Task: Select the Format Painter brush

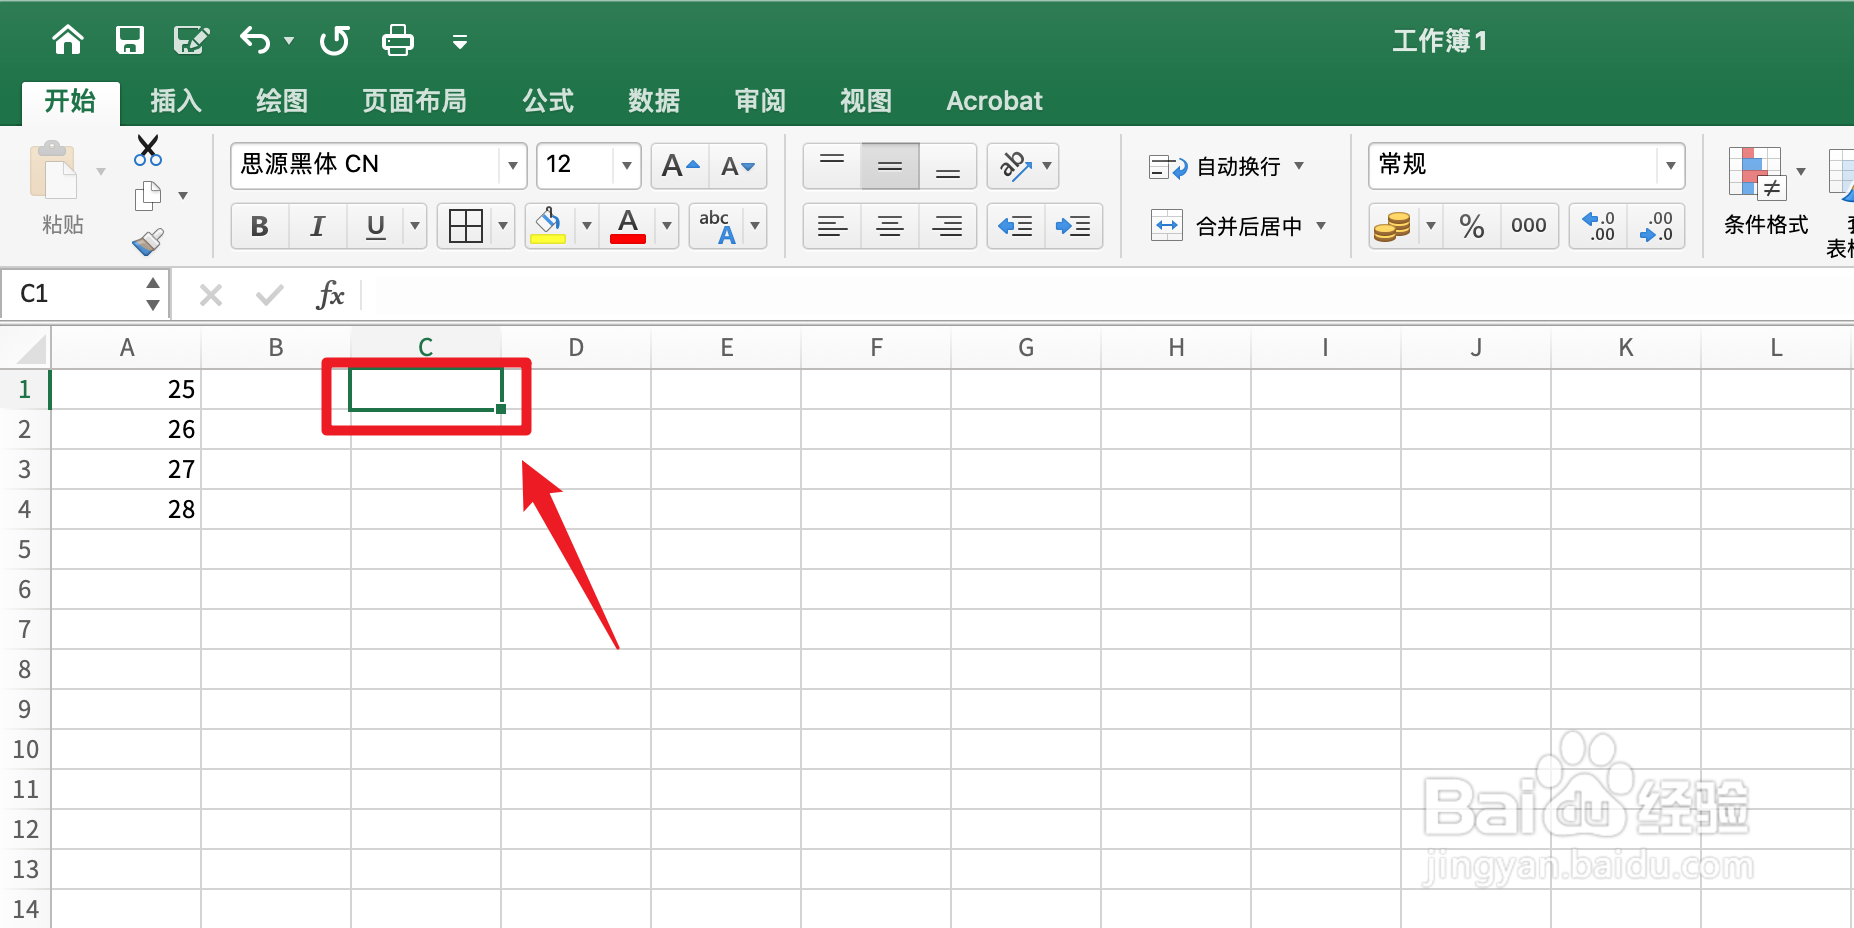Action: 148,241
